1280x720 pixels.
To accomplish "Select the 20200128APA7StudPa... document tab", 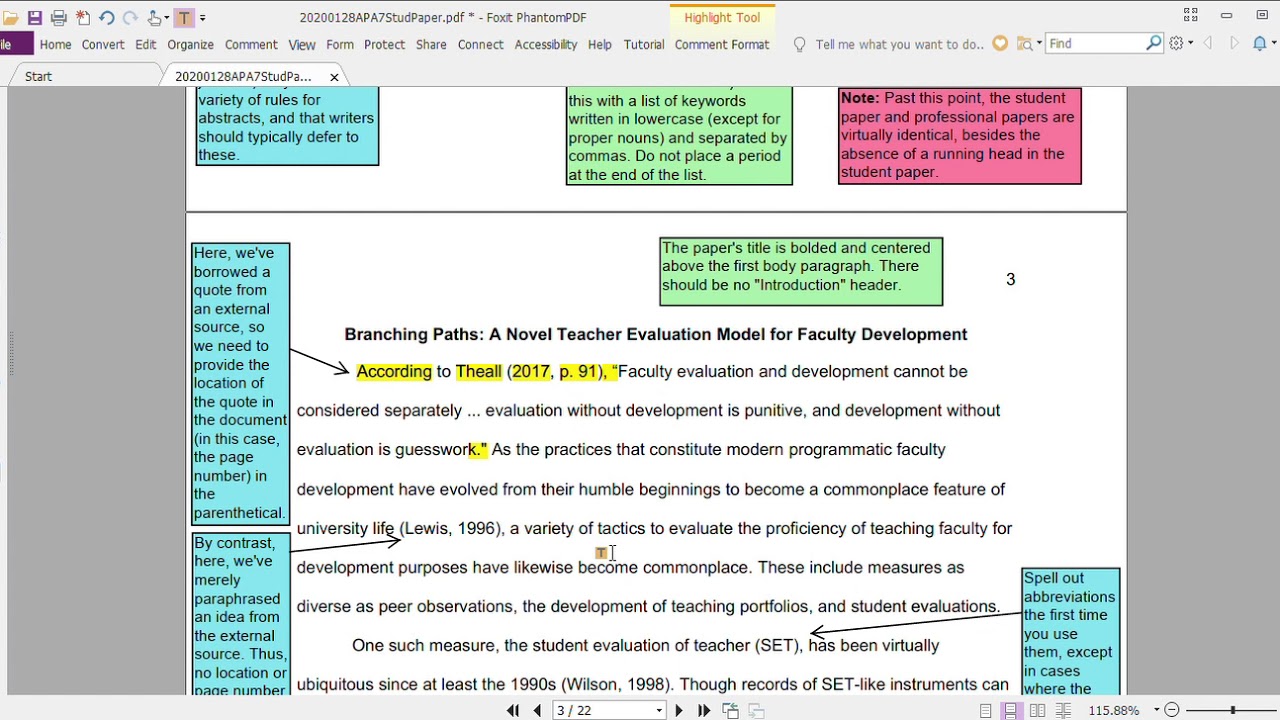I will tap(243, 76).
